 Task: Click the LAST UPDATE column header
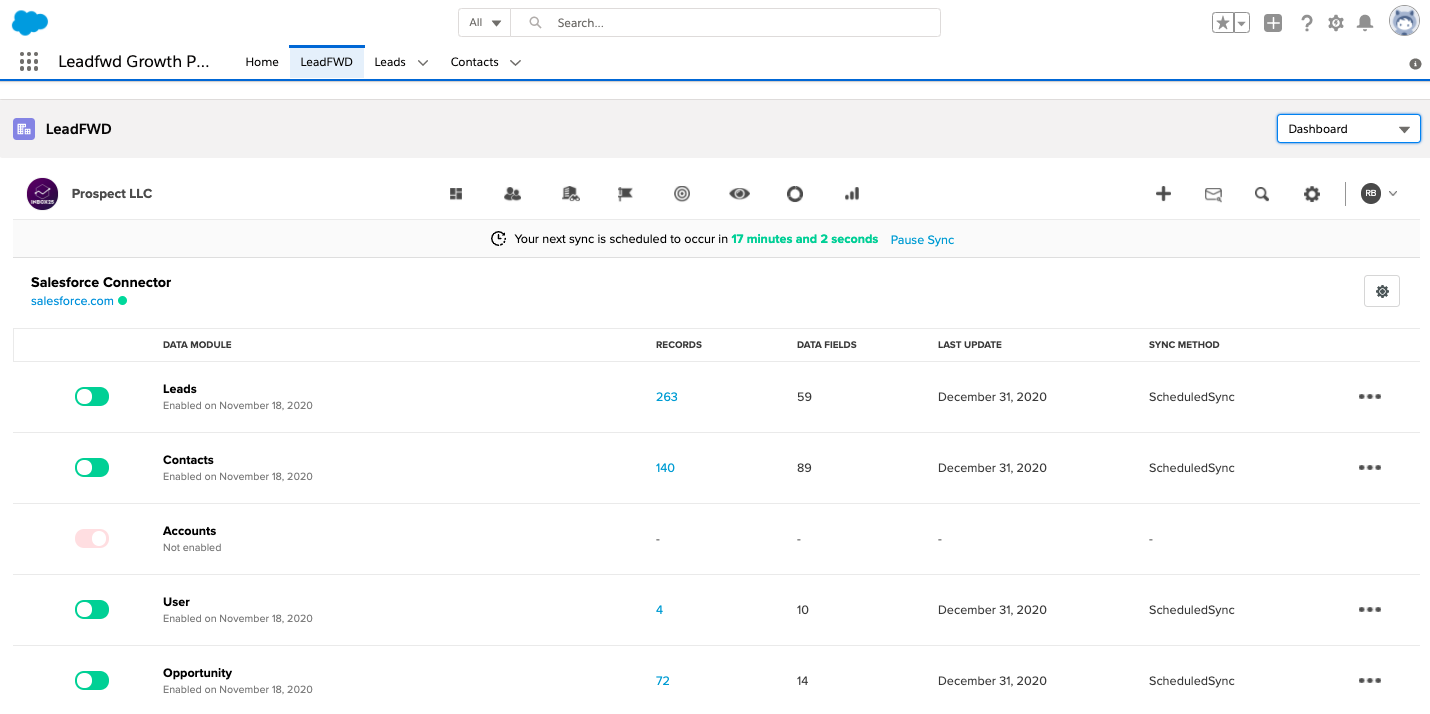970,345
